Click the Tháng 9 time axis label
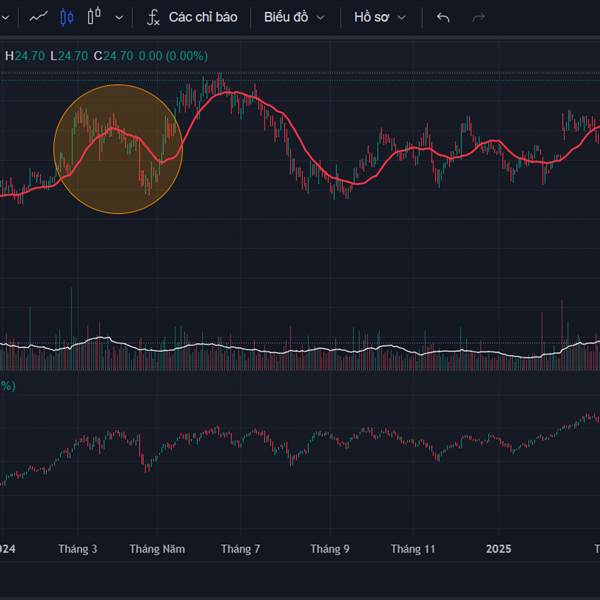This screenshot has width=600, height=600. (x=330, y=549)
